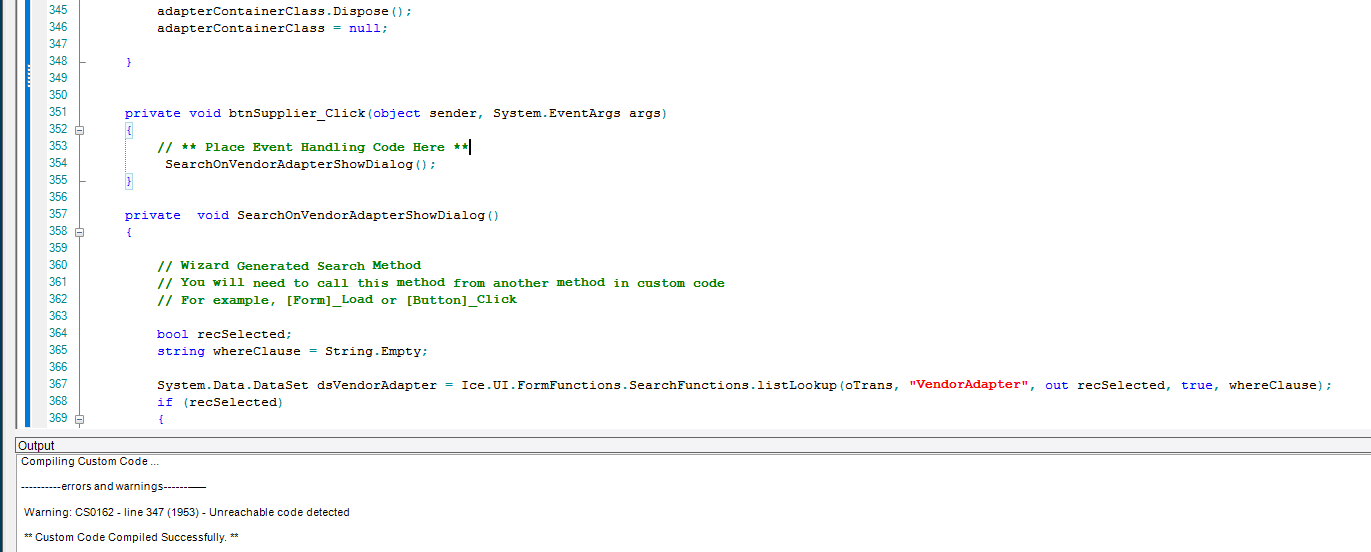This screenshot has width=1371, height=552.
Task: Click 'listLookup' in the SearchFunctions call
Action: pyautogui.click(x=797, y=385)
